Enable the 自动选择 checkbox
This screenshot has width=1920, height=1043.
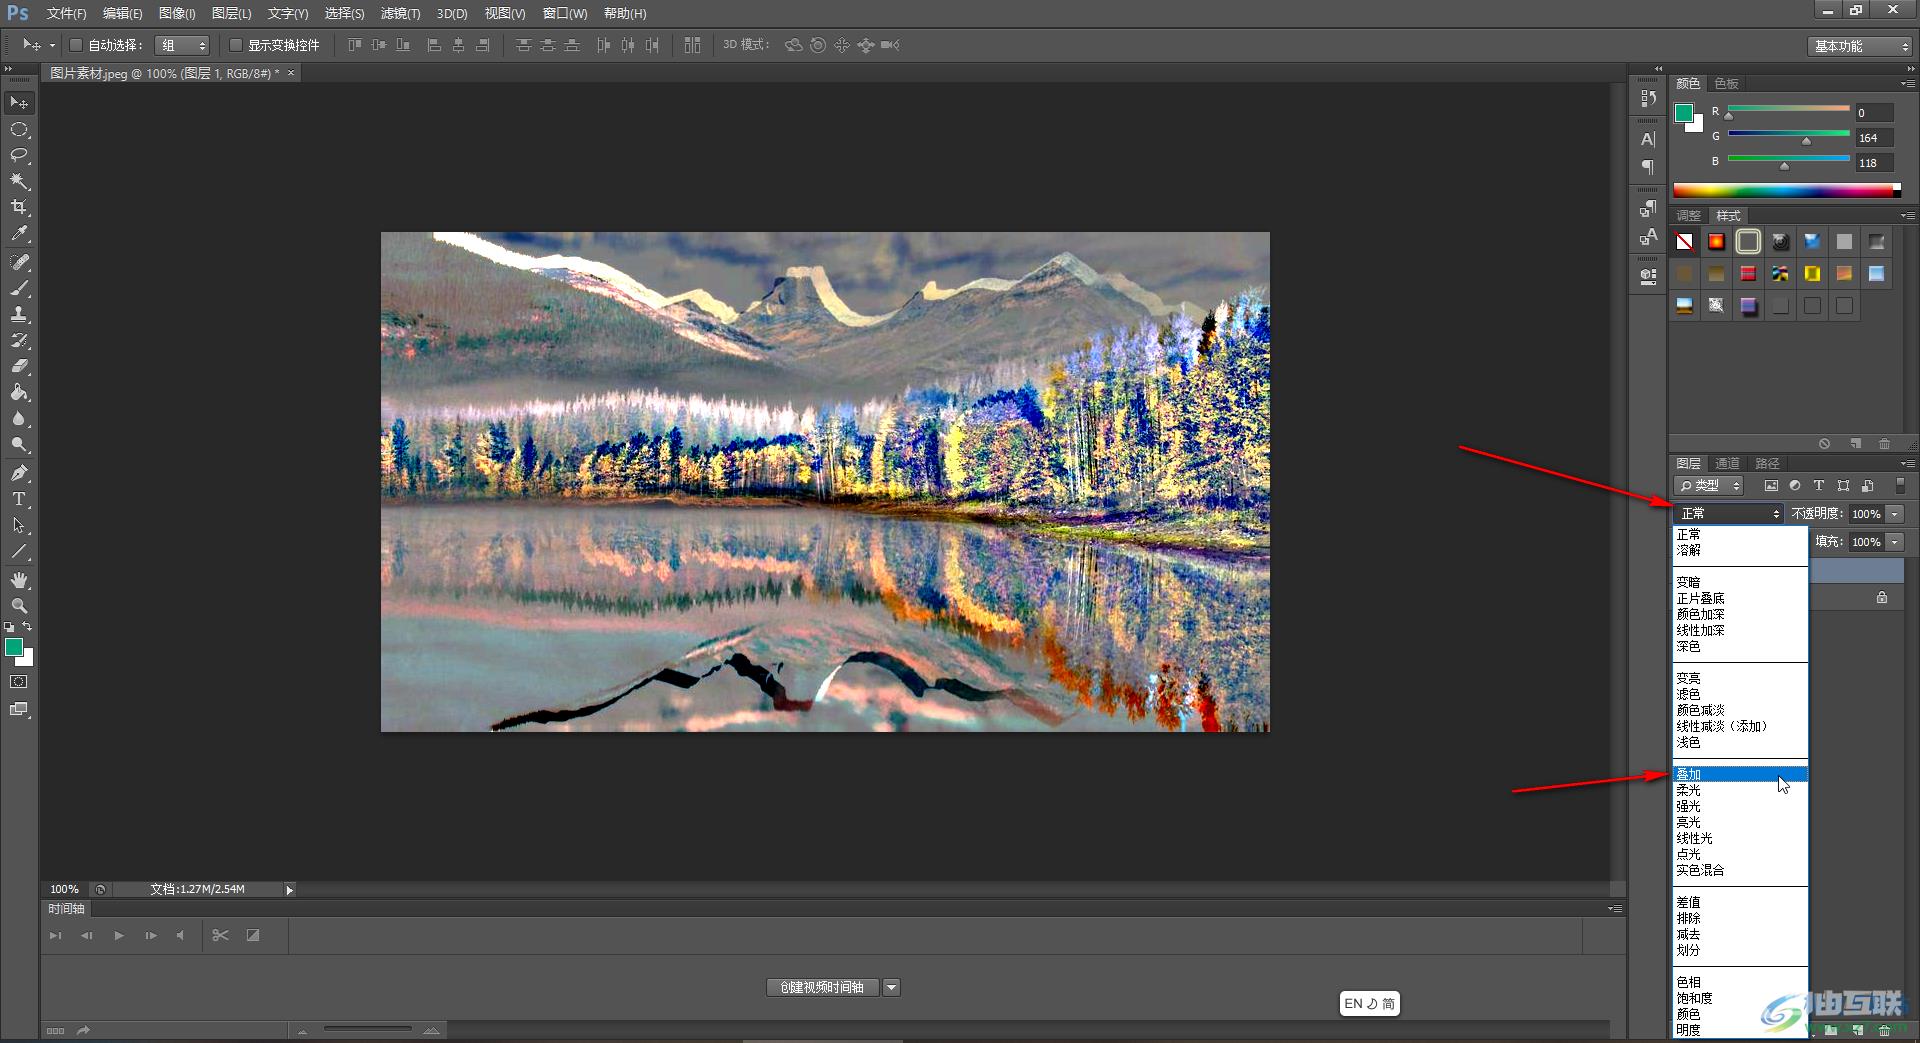click(x=75, y=45)
